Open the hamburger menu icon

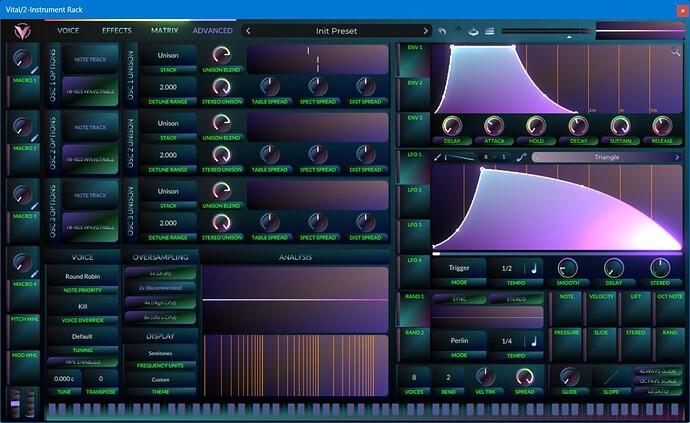pos(489,31)
